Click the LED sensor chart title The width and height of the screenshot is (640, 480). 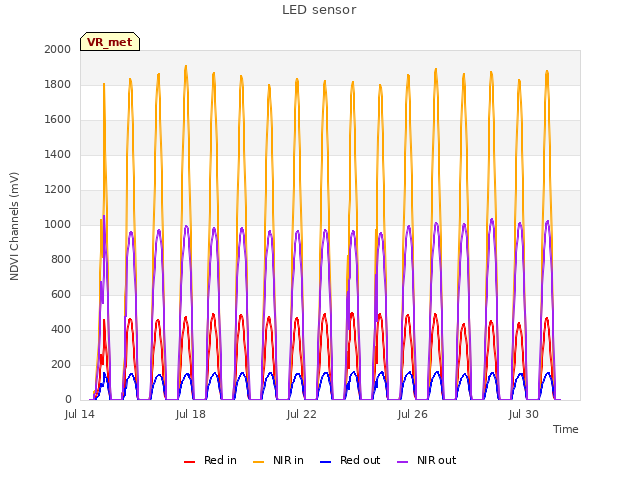click(x=319, y=10)
